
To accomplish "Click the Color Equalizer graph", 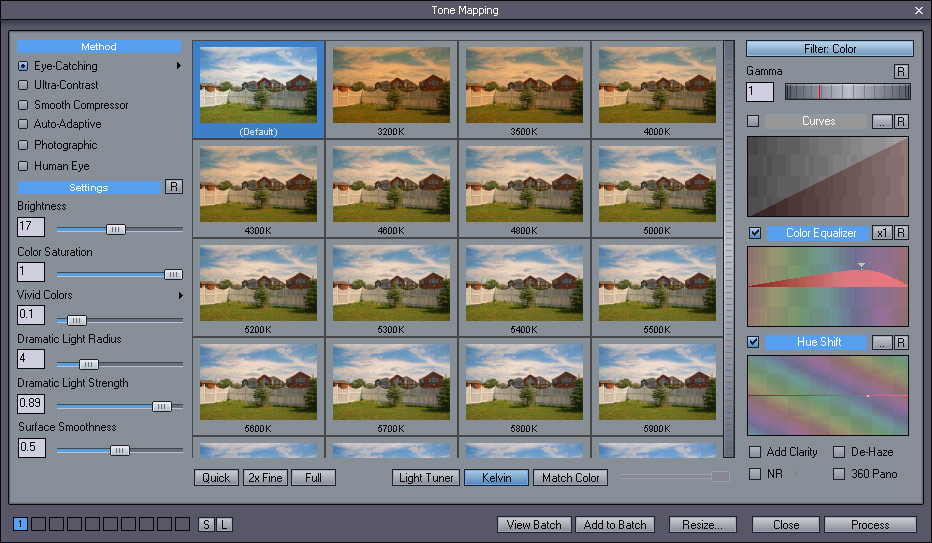I will [x=827, y=286].
